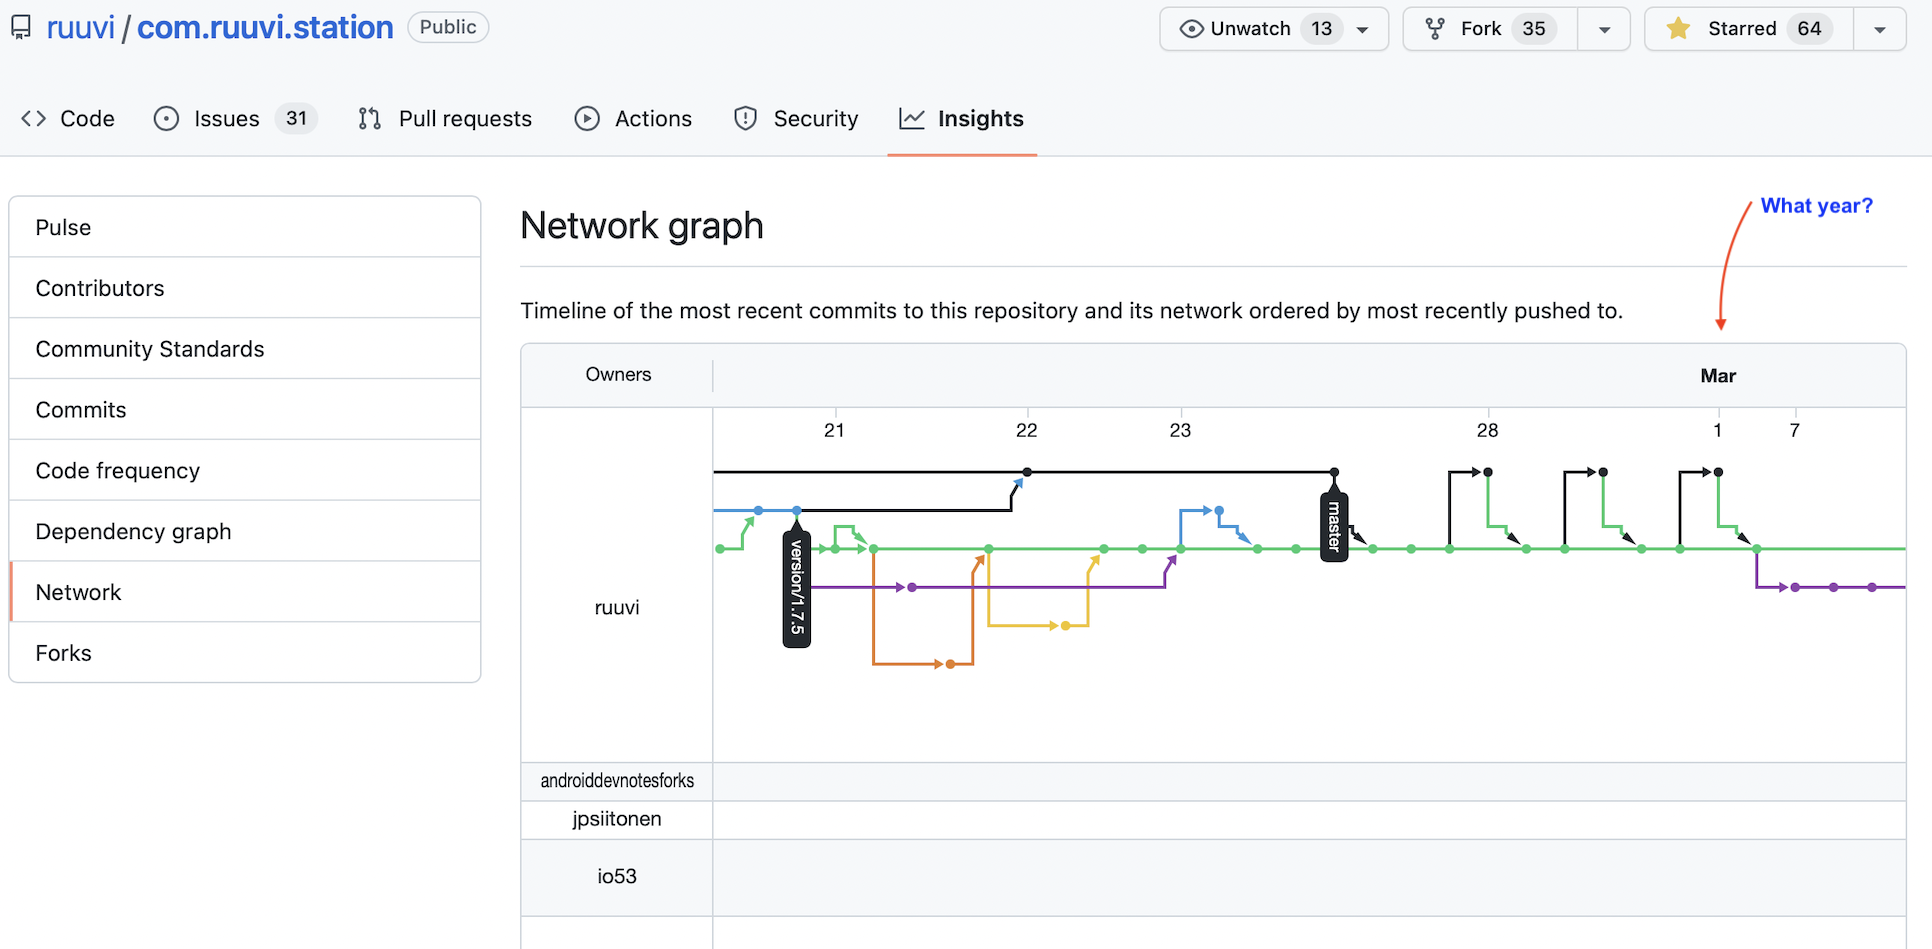Select the Insights tab
Screen dimensions: 1932x949
point(961,119)
